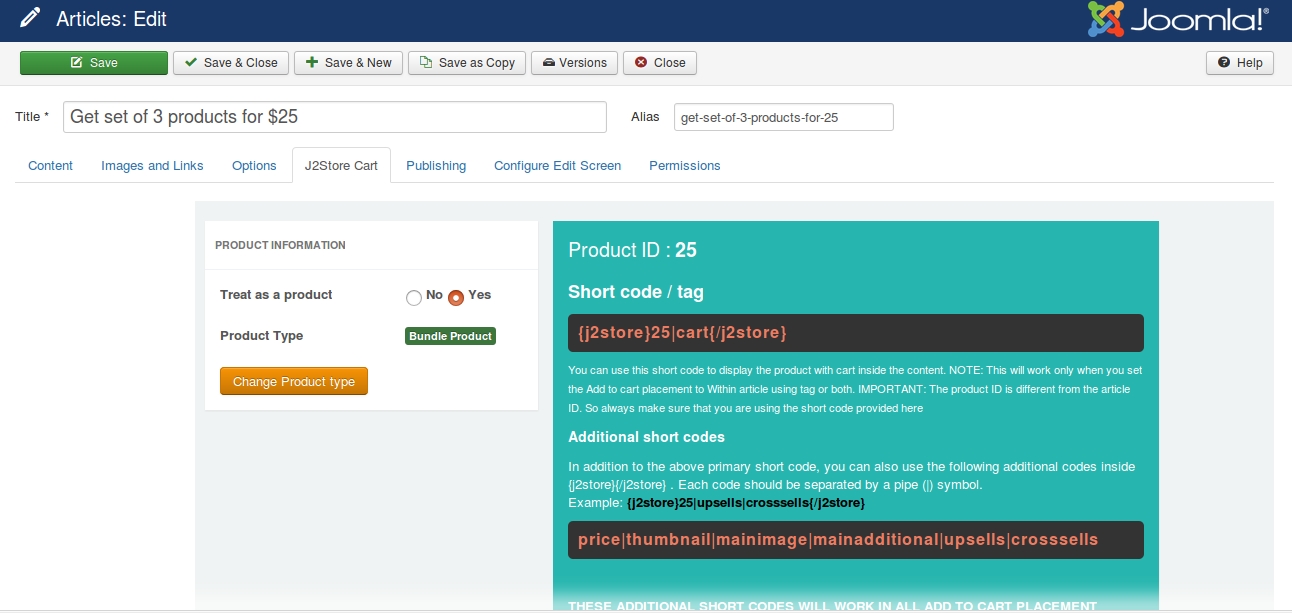1292x613 pixels.
Task: Click the pencil edit icon in header
Action: pyautogui.click(x=30, y=18)
